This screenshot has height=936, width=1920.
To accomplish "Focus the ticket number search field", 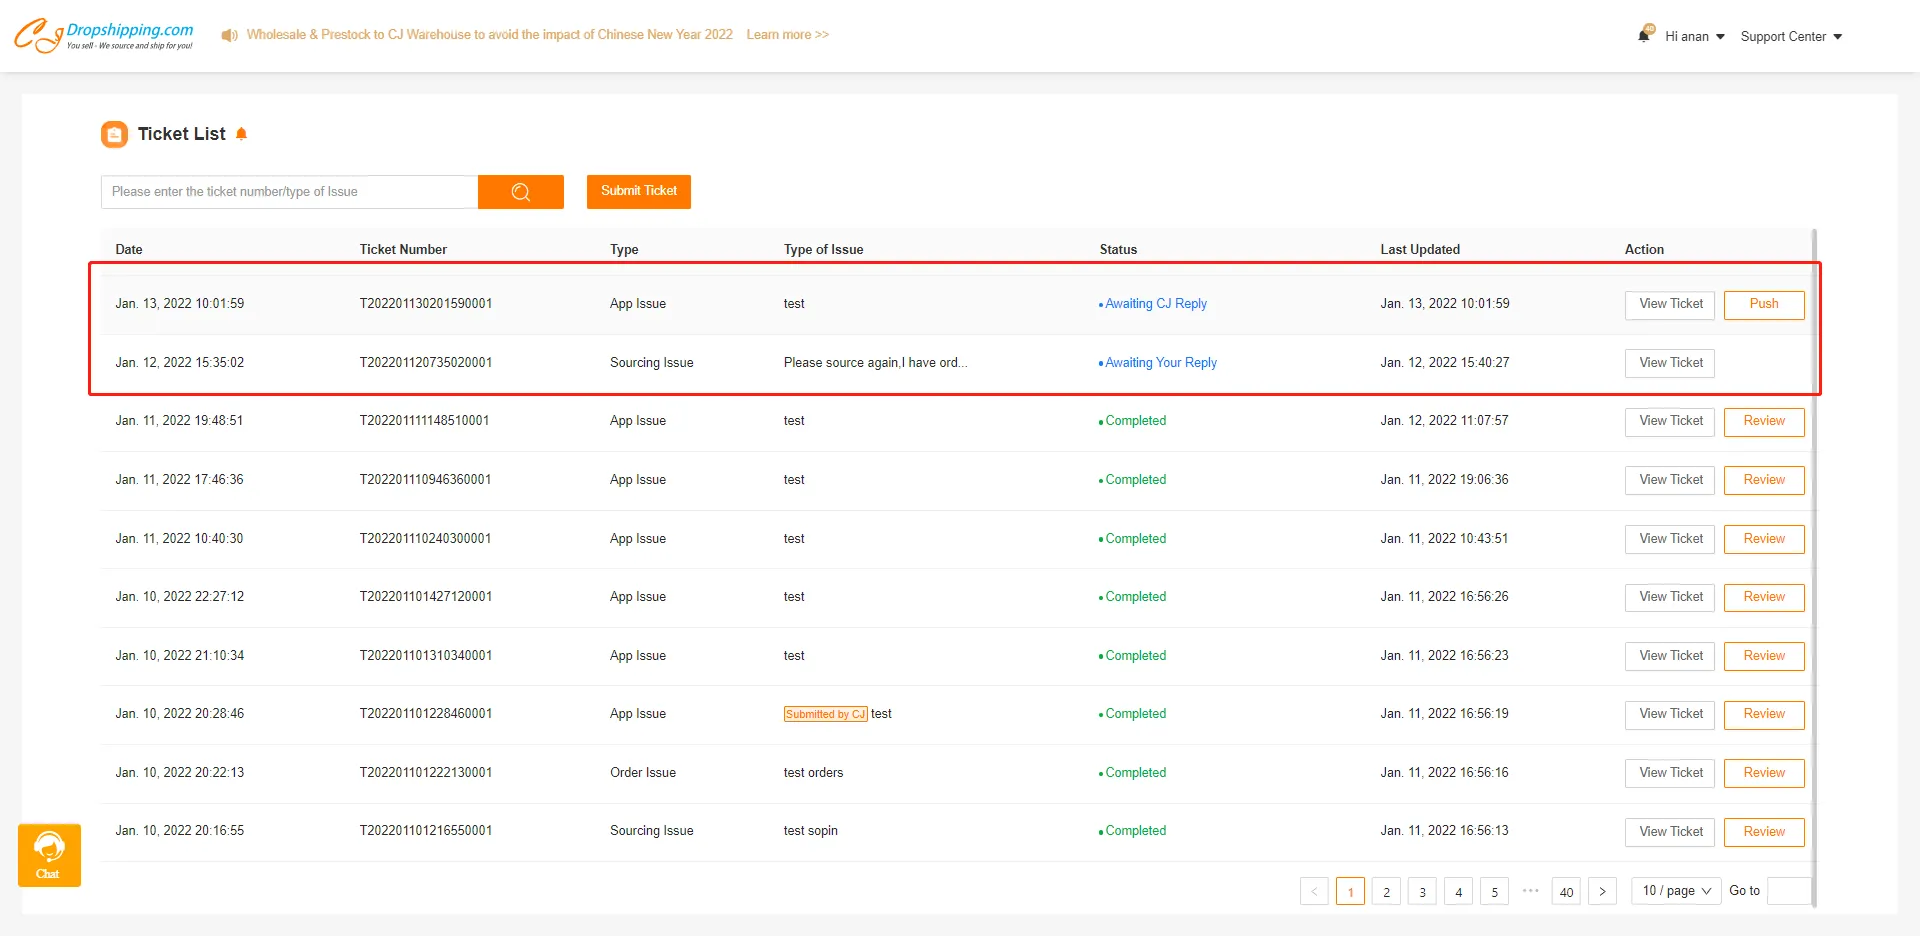I will tap(289, 192).
